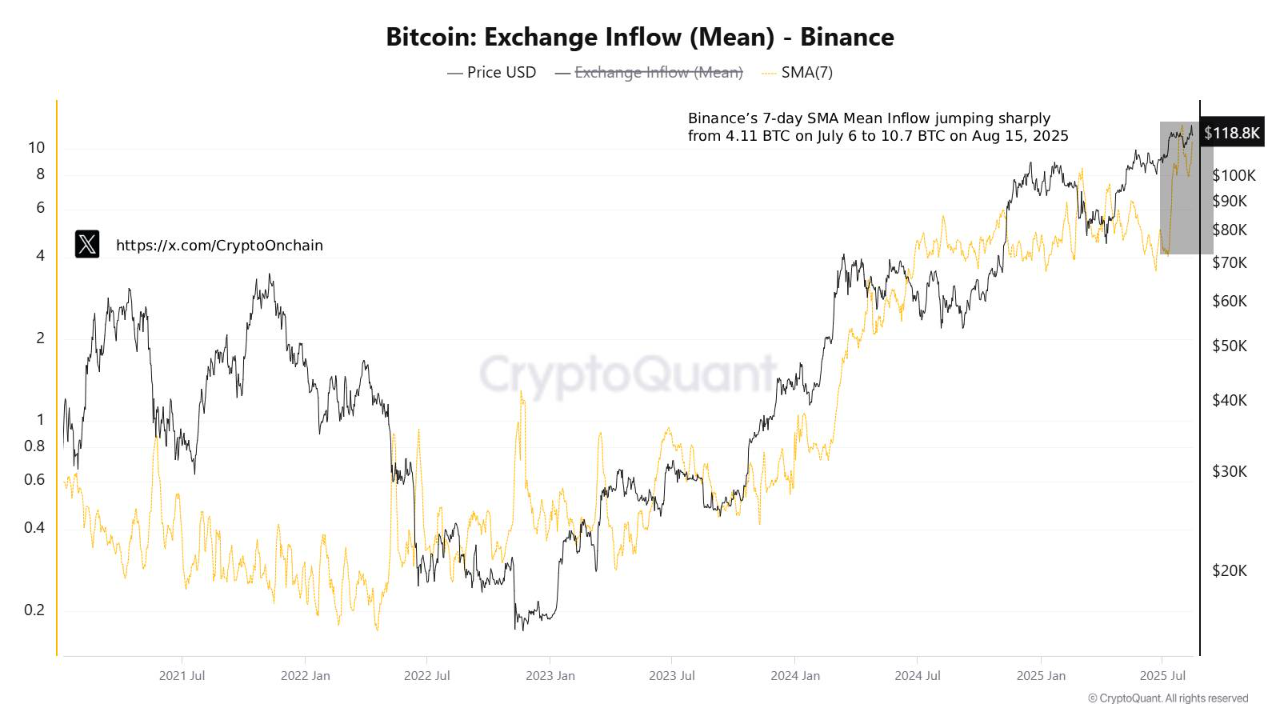The width and height of the screenshot is (1280, 720).
Task: Select the 2023 Jan x-axis label
Action: pos(550,676)
